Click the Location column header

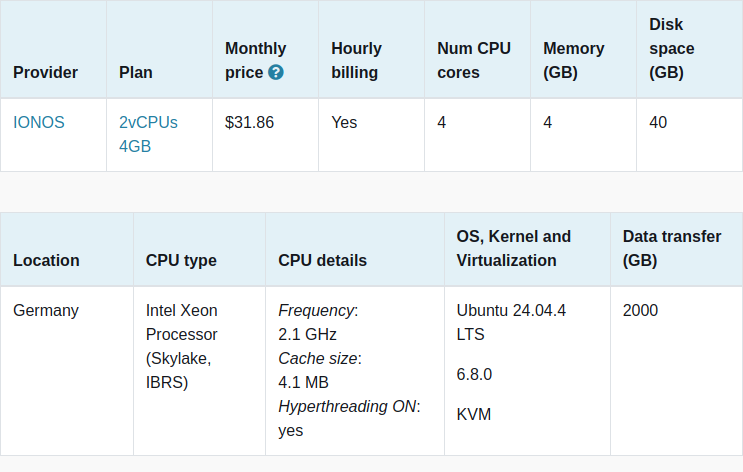tap(46, 261)
